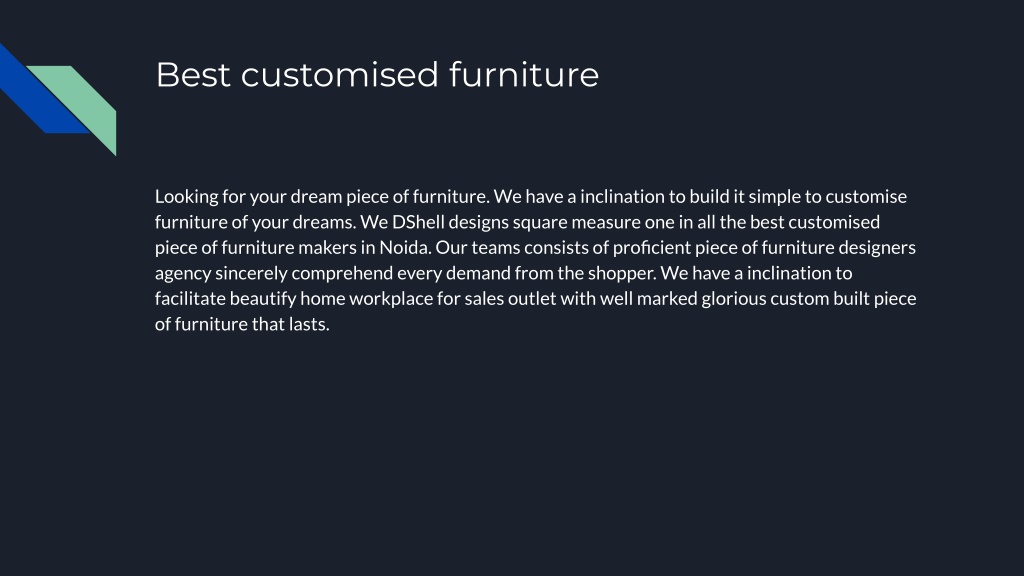This screenshot has height=576, width=1024.
Task: Click empty dark area below the paragraph
Action: coord(512,451)
